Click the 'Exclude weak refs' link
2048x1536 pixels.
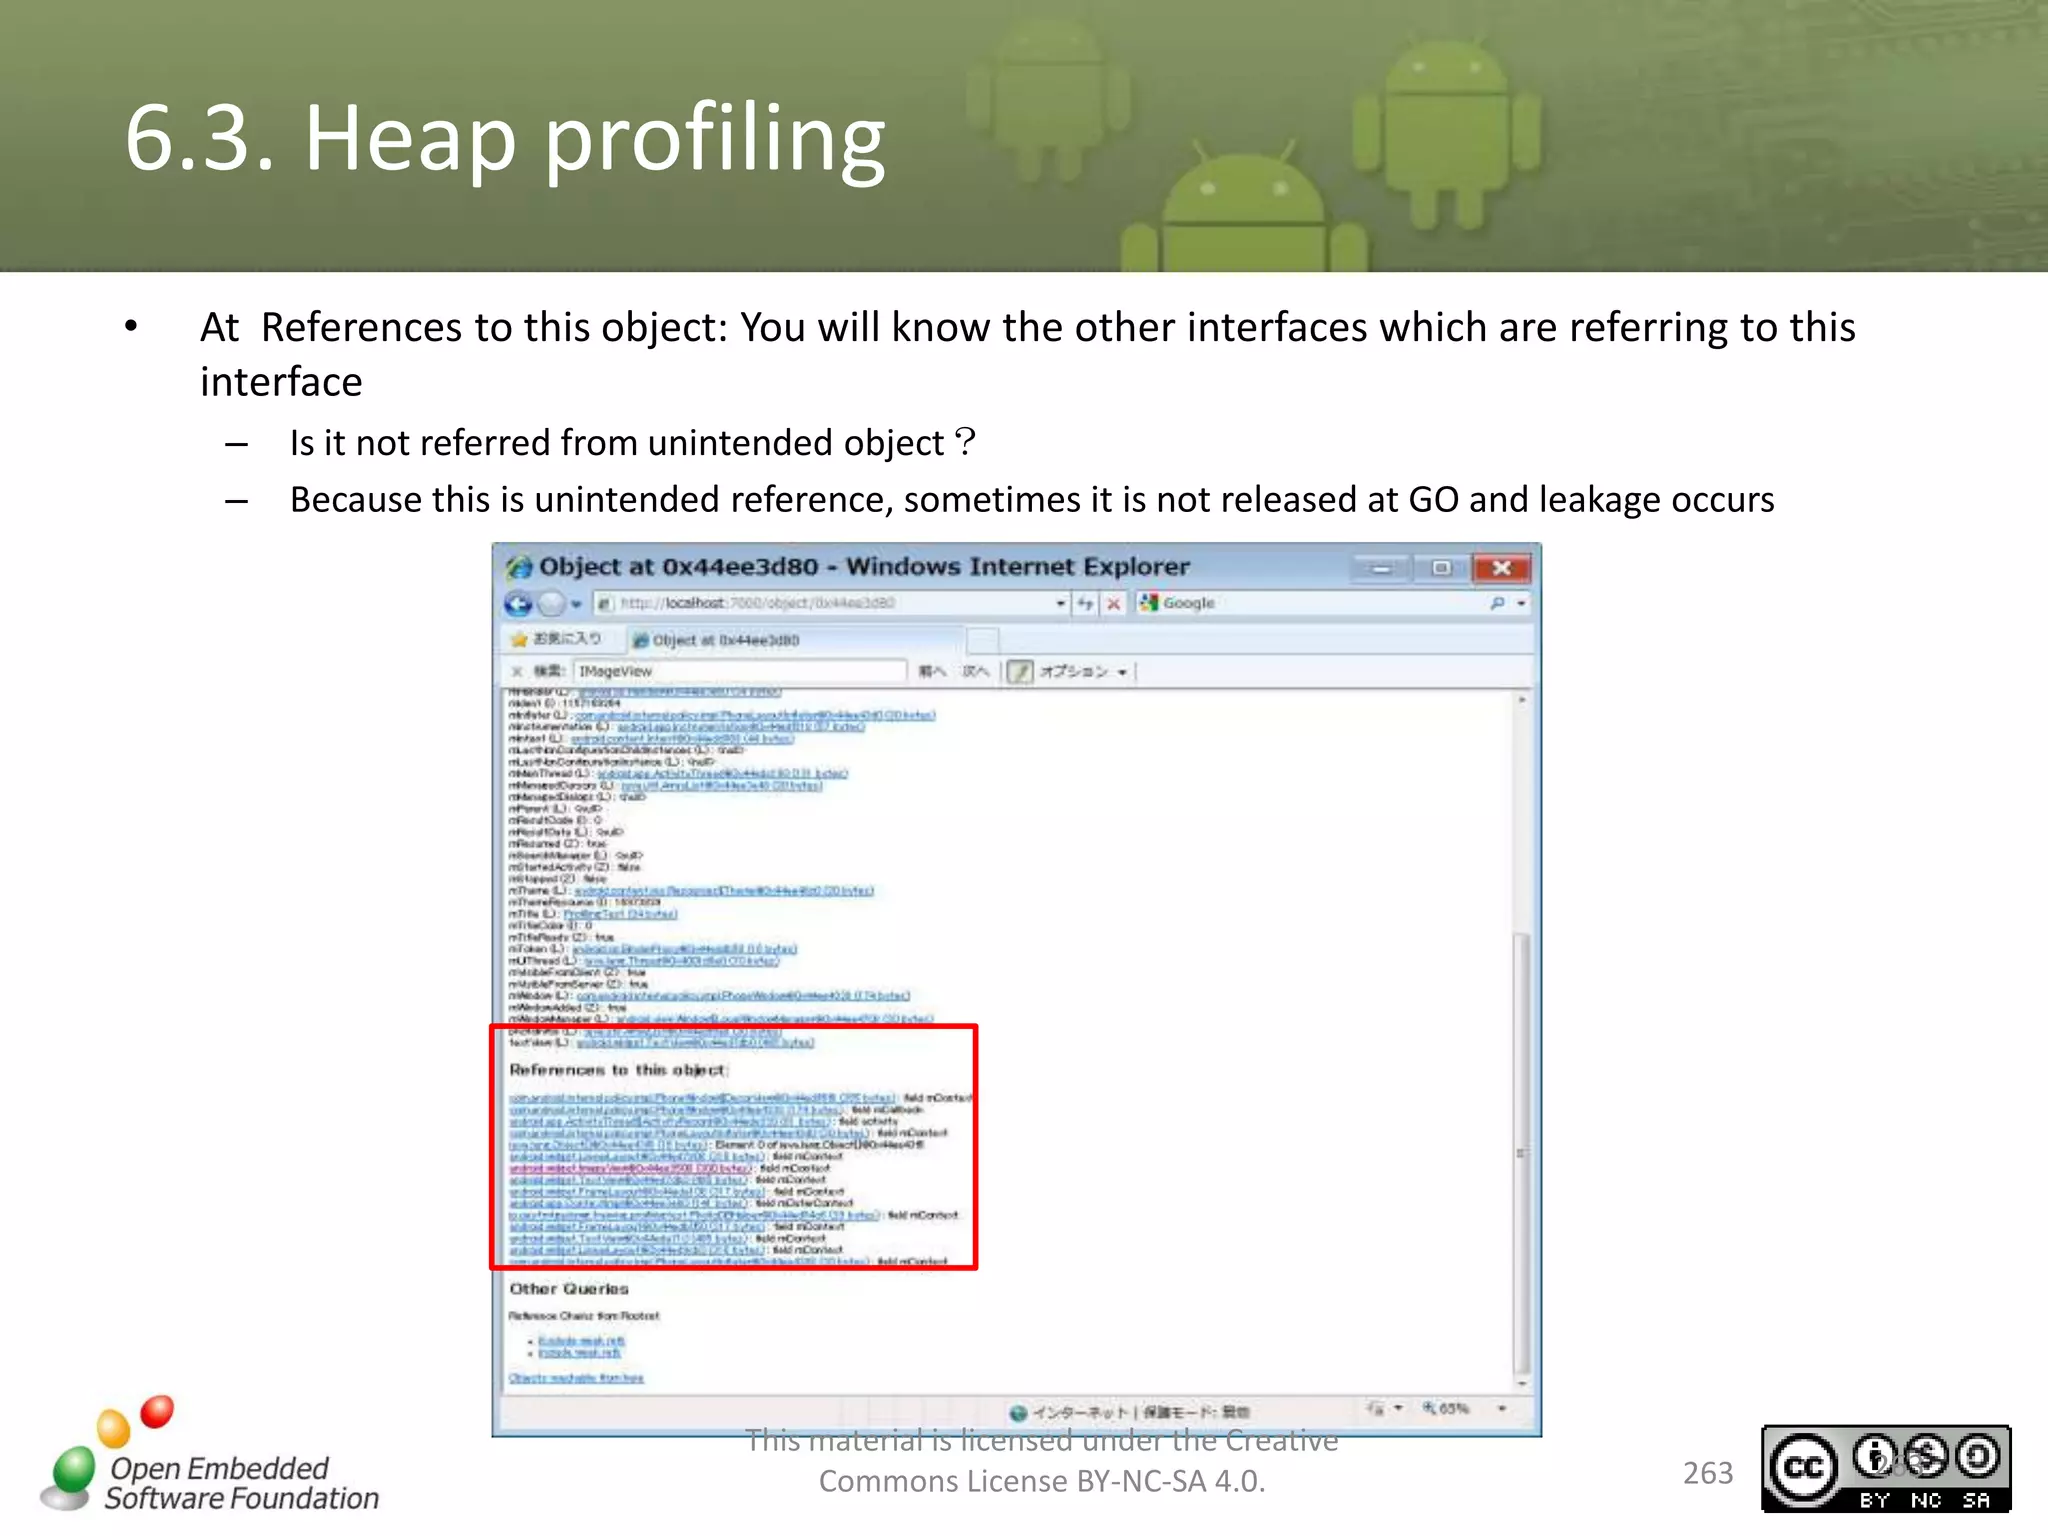(581, 1340)
